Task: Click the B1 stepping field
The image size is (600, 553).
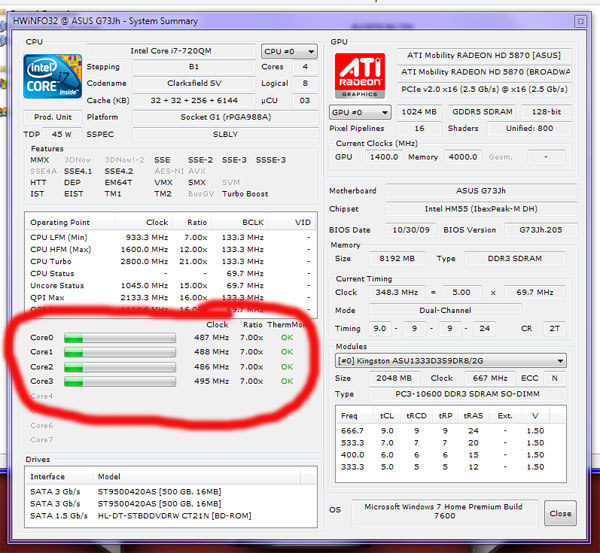Action: tap(194, 67)
